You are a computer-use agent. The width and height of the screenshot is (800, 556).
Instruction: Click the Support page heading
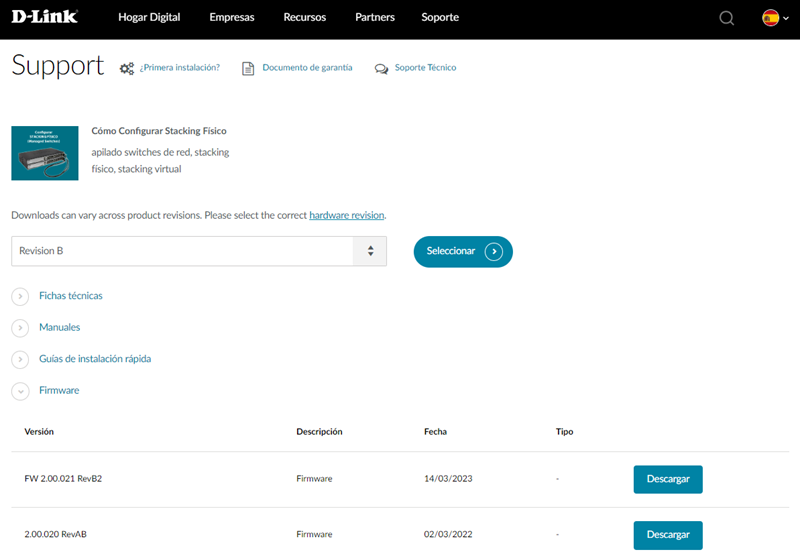tap(58, 66)
